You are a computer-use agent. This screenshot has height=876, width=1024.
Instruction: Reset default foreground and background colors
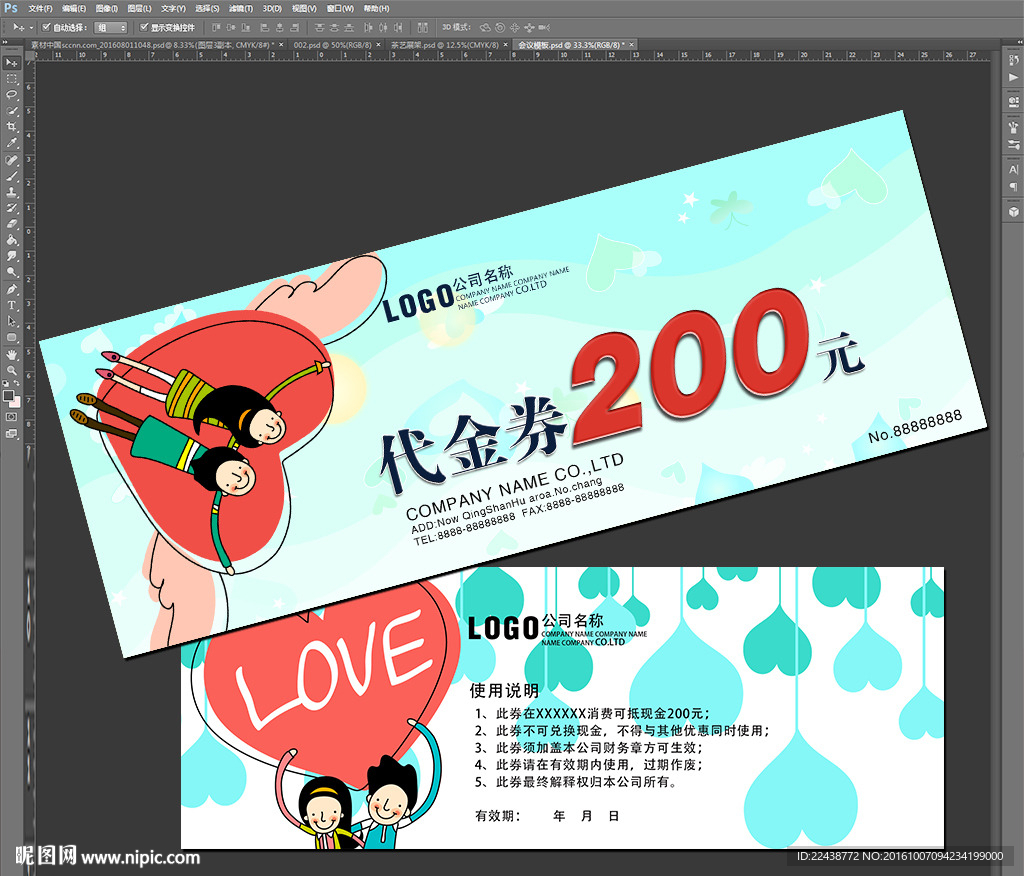tap(7, 383)
